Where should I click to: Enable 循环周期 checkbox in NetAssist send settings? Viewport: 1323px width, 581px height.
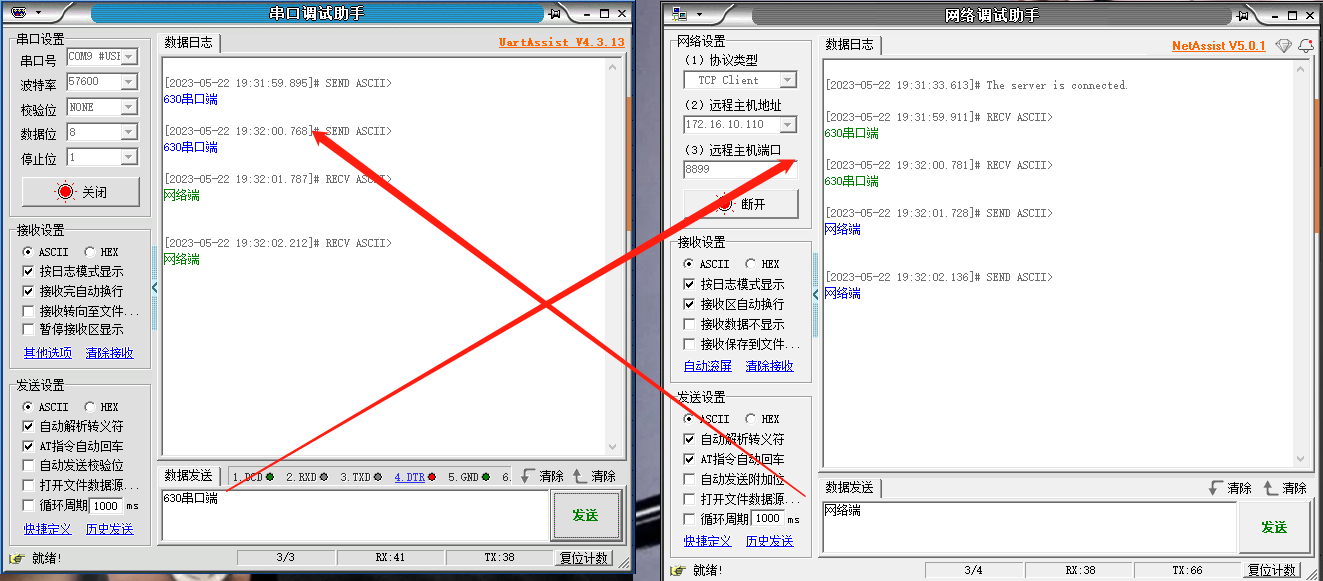click(688, 519)
